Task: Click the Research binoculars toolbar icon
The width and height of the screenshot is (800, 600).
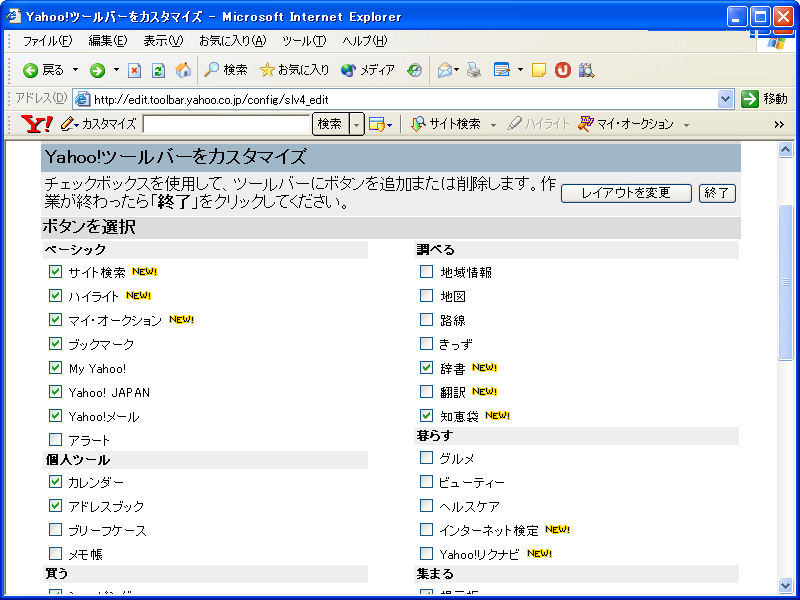Action: (x=586, y=70)
